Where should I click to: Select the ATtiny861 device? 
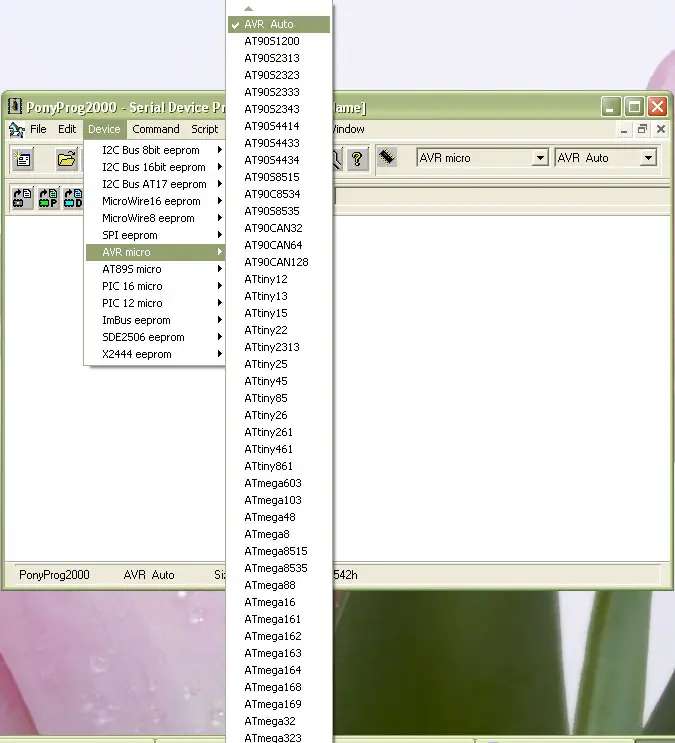(x=279, y=467)
